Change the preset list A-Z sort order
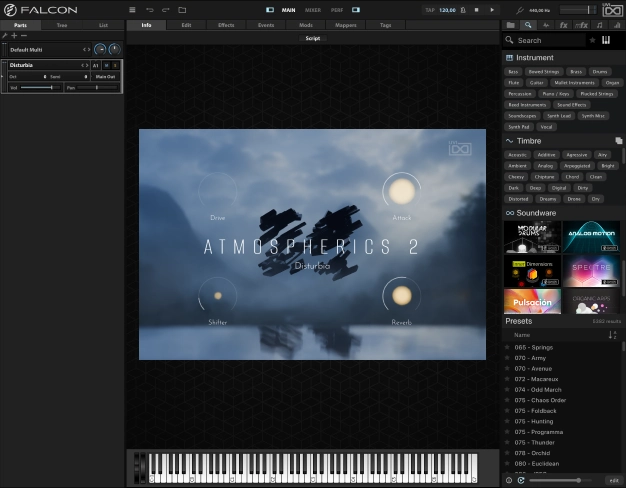Screen dimensions: 626x488 (x=612, y=335)
